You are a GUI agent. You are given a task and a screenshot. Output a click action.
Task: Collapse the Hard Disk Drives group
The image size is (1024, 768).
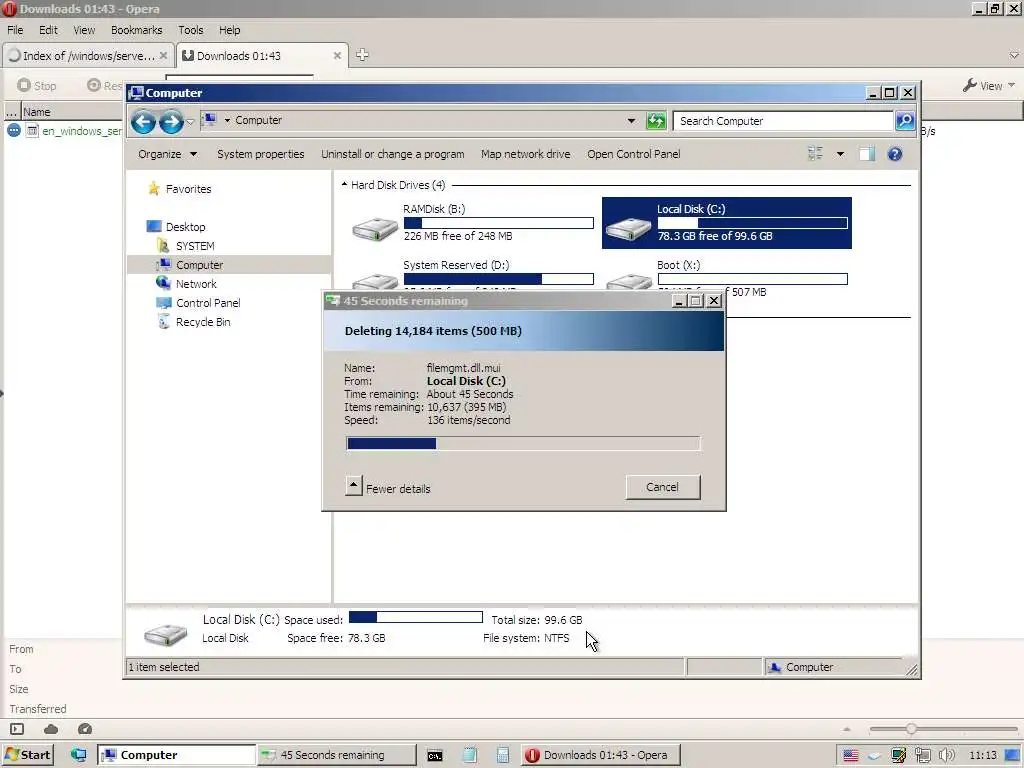[344, 185]
